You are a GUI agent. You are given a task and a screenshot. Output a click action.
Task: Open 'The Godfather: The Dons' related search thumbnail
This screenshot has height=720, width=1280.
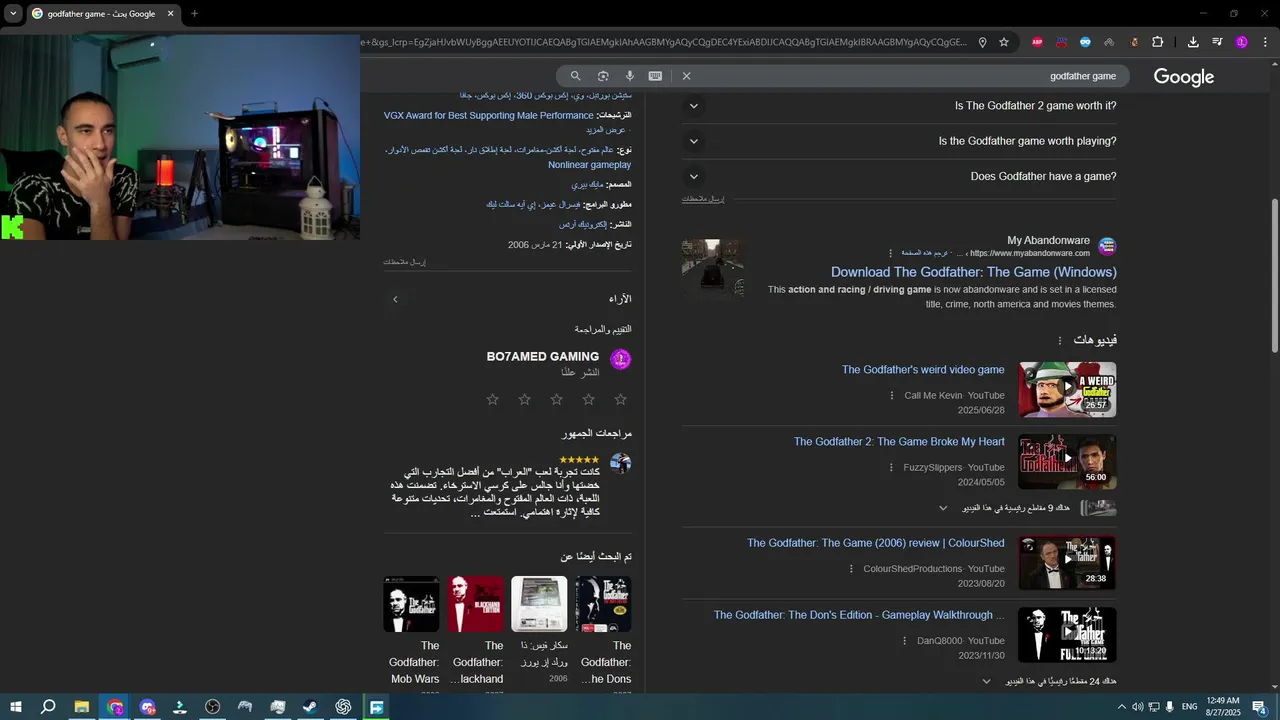click(603, 604)
